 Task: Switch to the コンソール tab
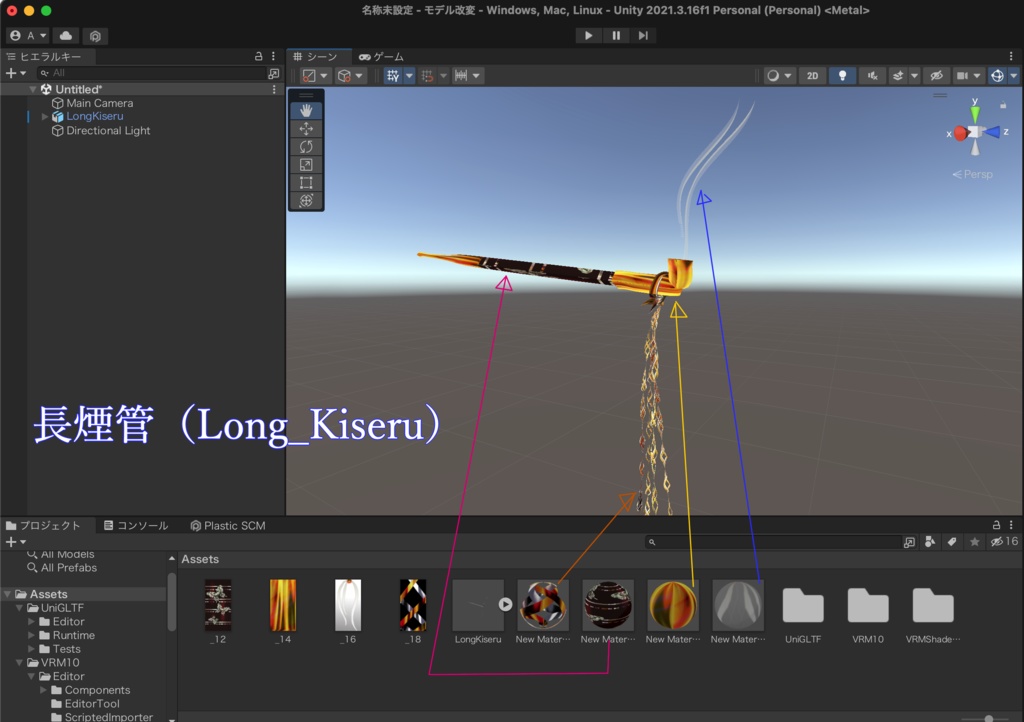pos(135,525)
